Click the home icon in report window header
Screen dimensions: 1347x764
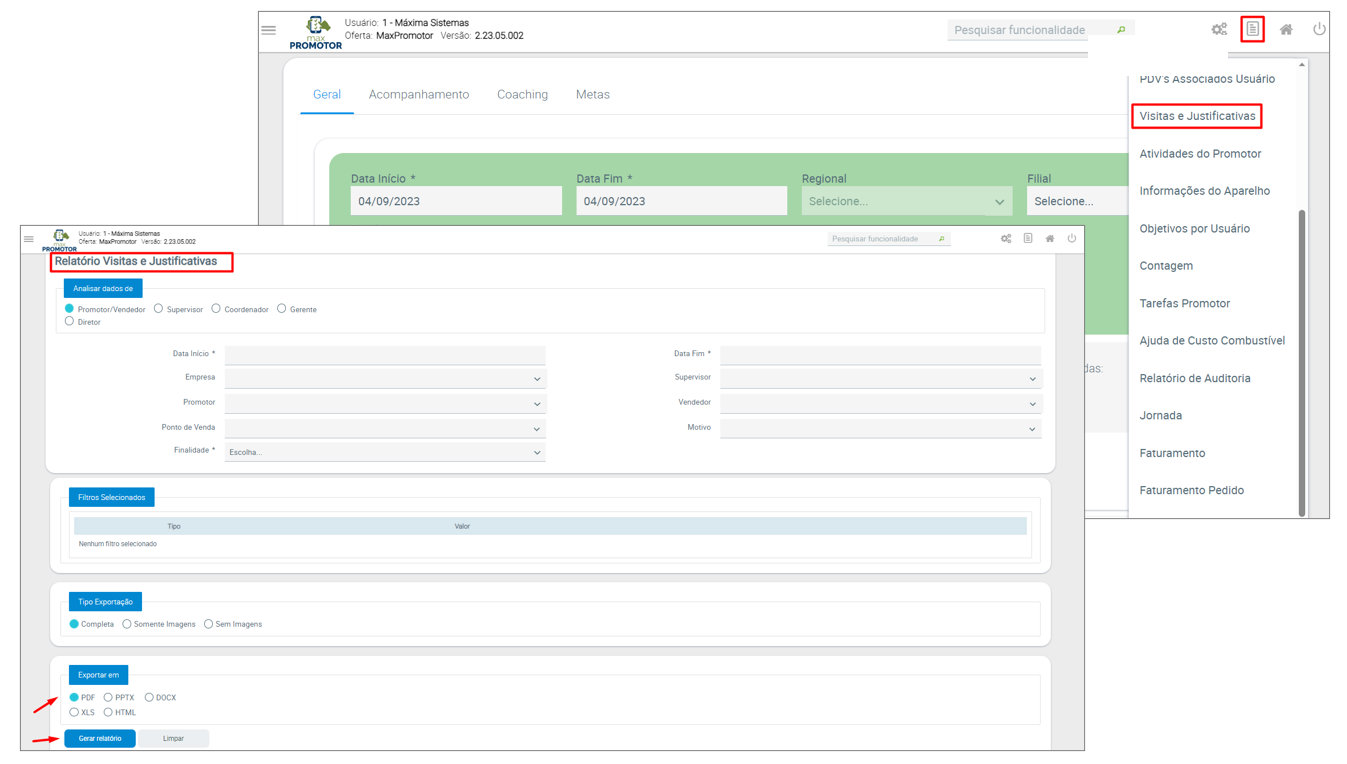pyautogui.click(x=1049, y=239)
